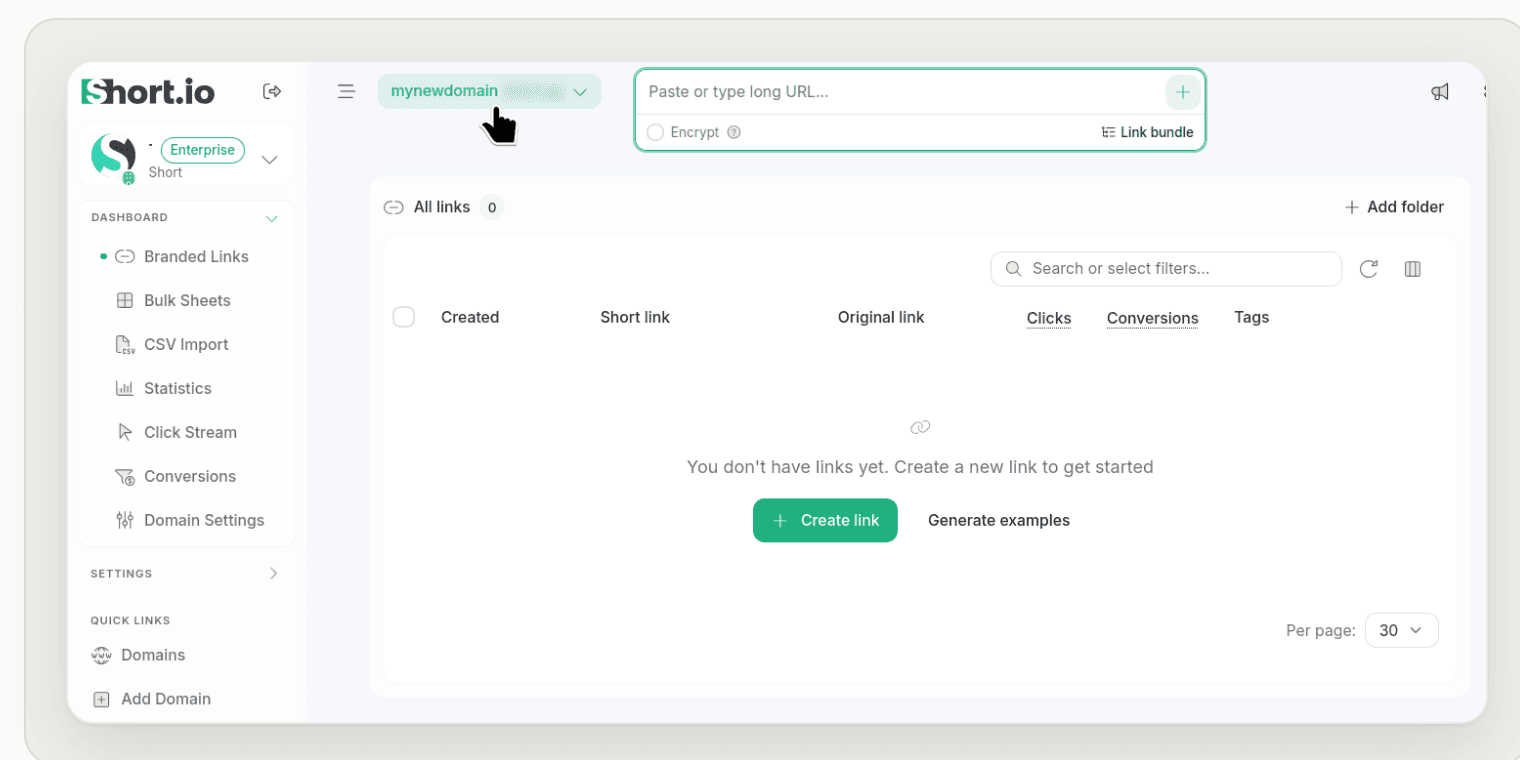Sort by the Clicks column header

(1049, 318)
